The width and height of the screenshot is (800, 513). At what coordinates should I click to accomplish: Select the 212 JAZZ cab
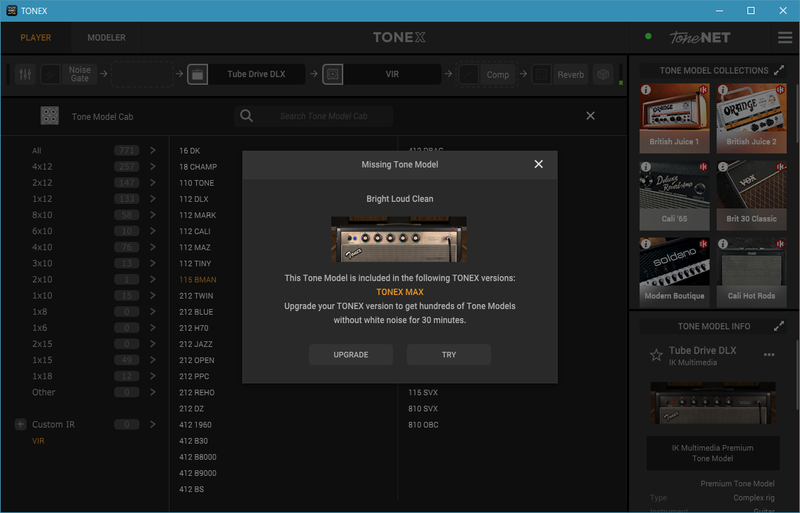195,344
